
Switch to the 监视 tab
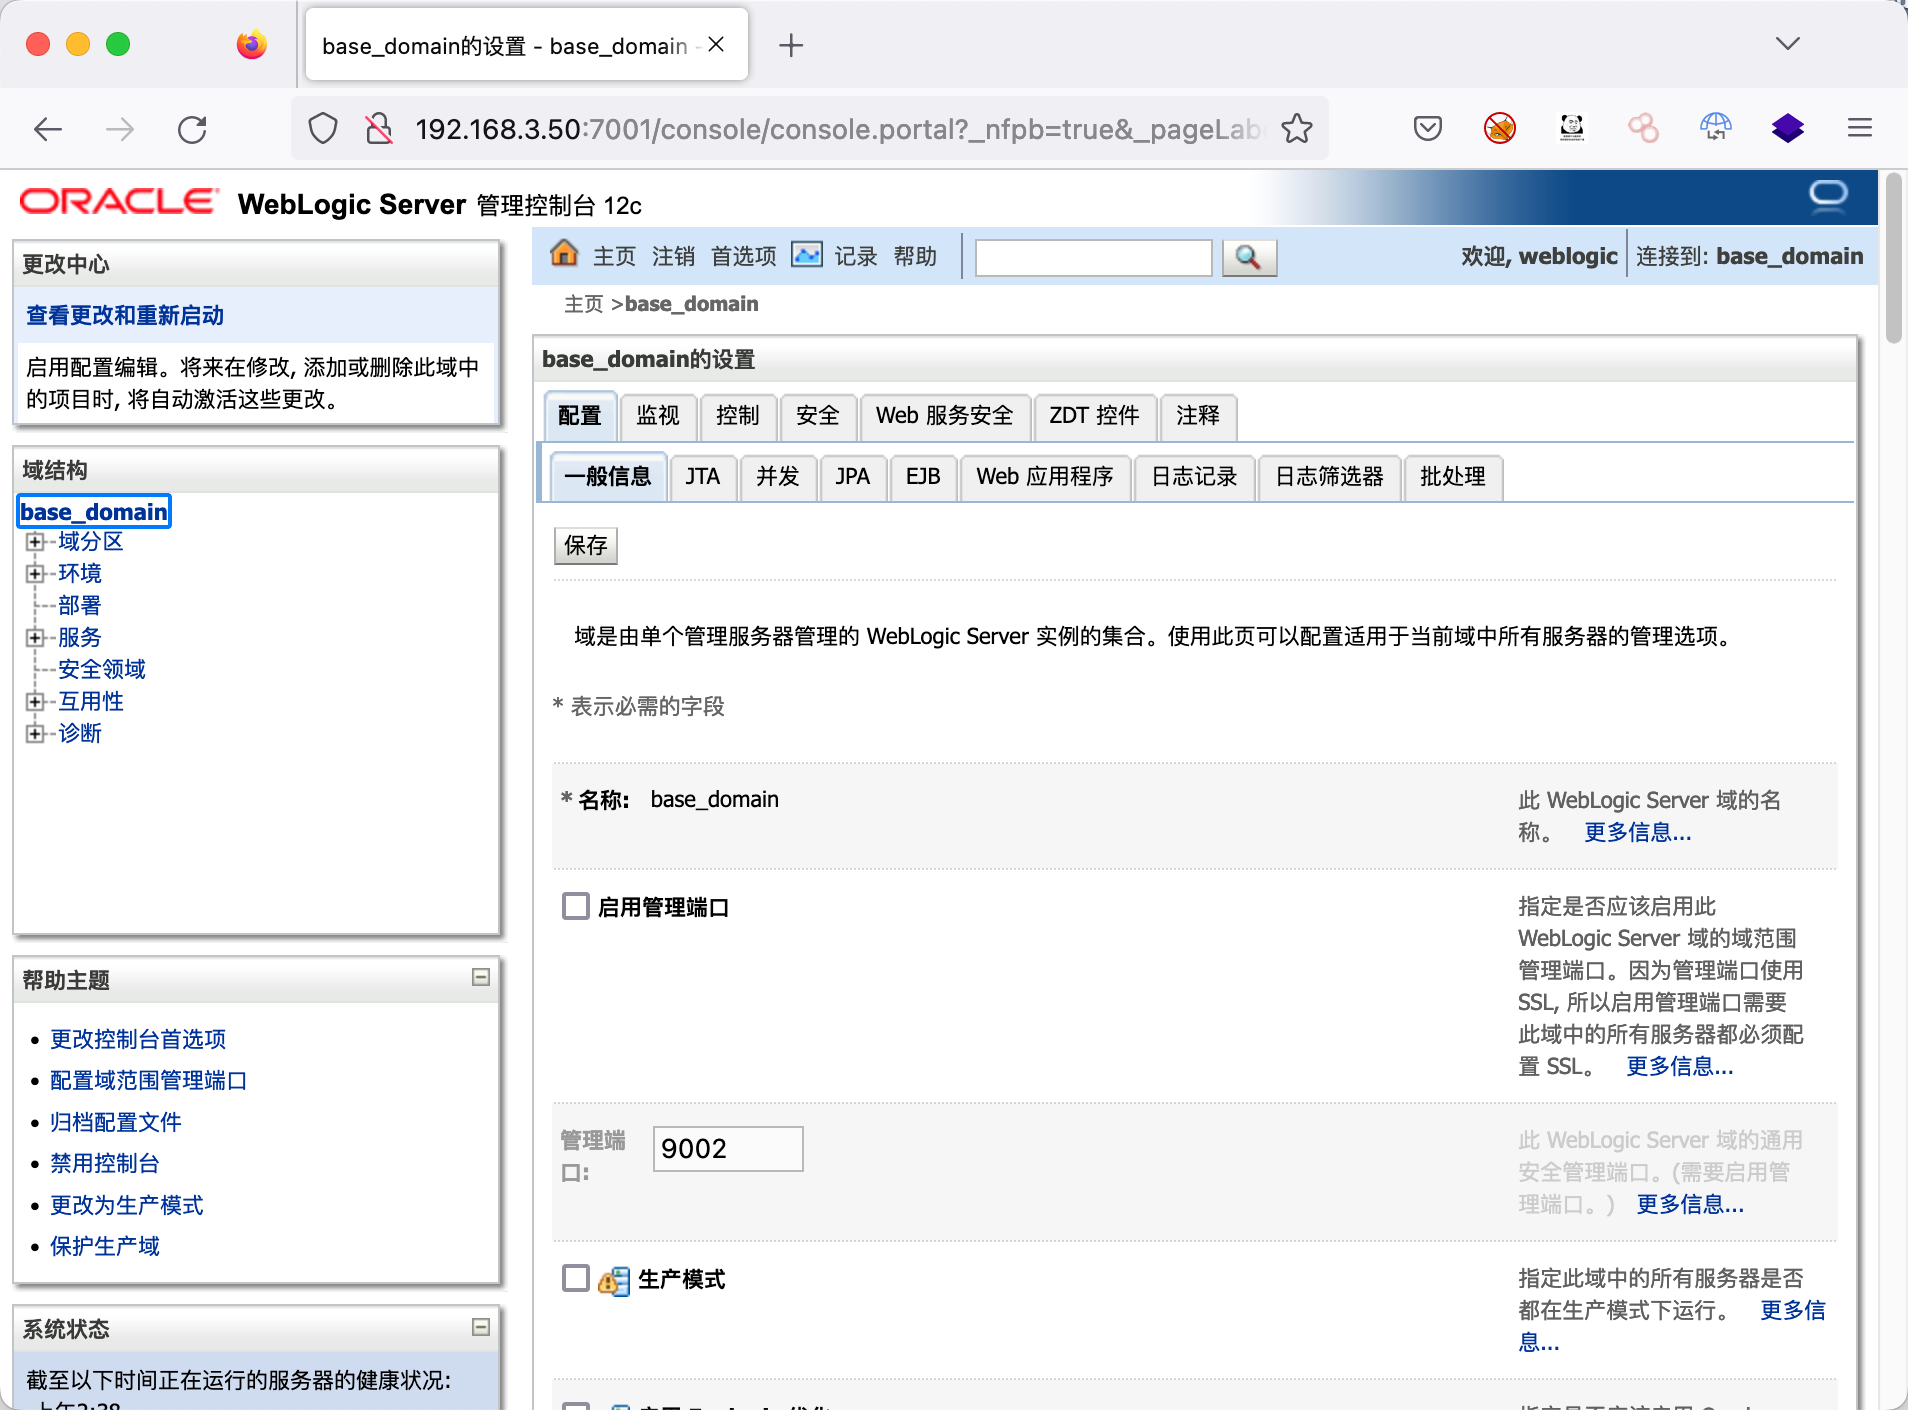pyautogui.click(x=657, y=416)
